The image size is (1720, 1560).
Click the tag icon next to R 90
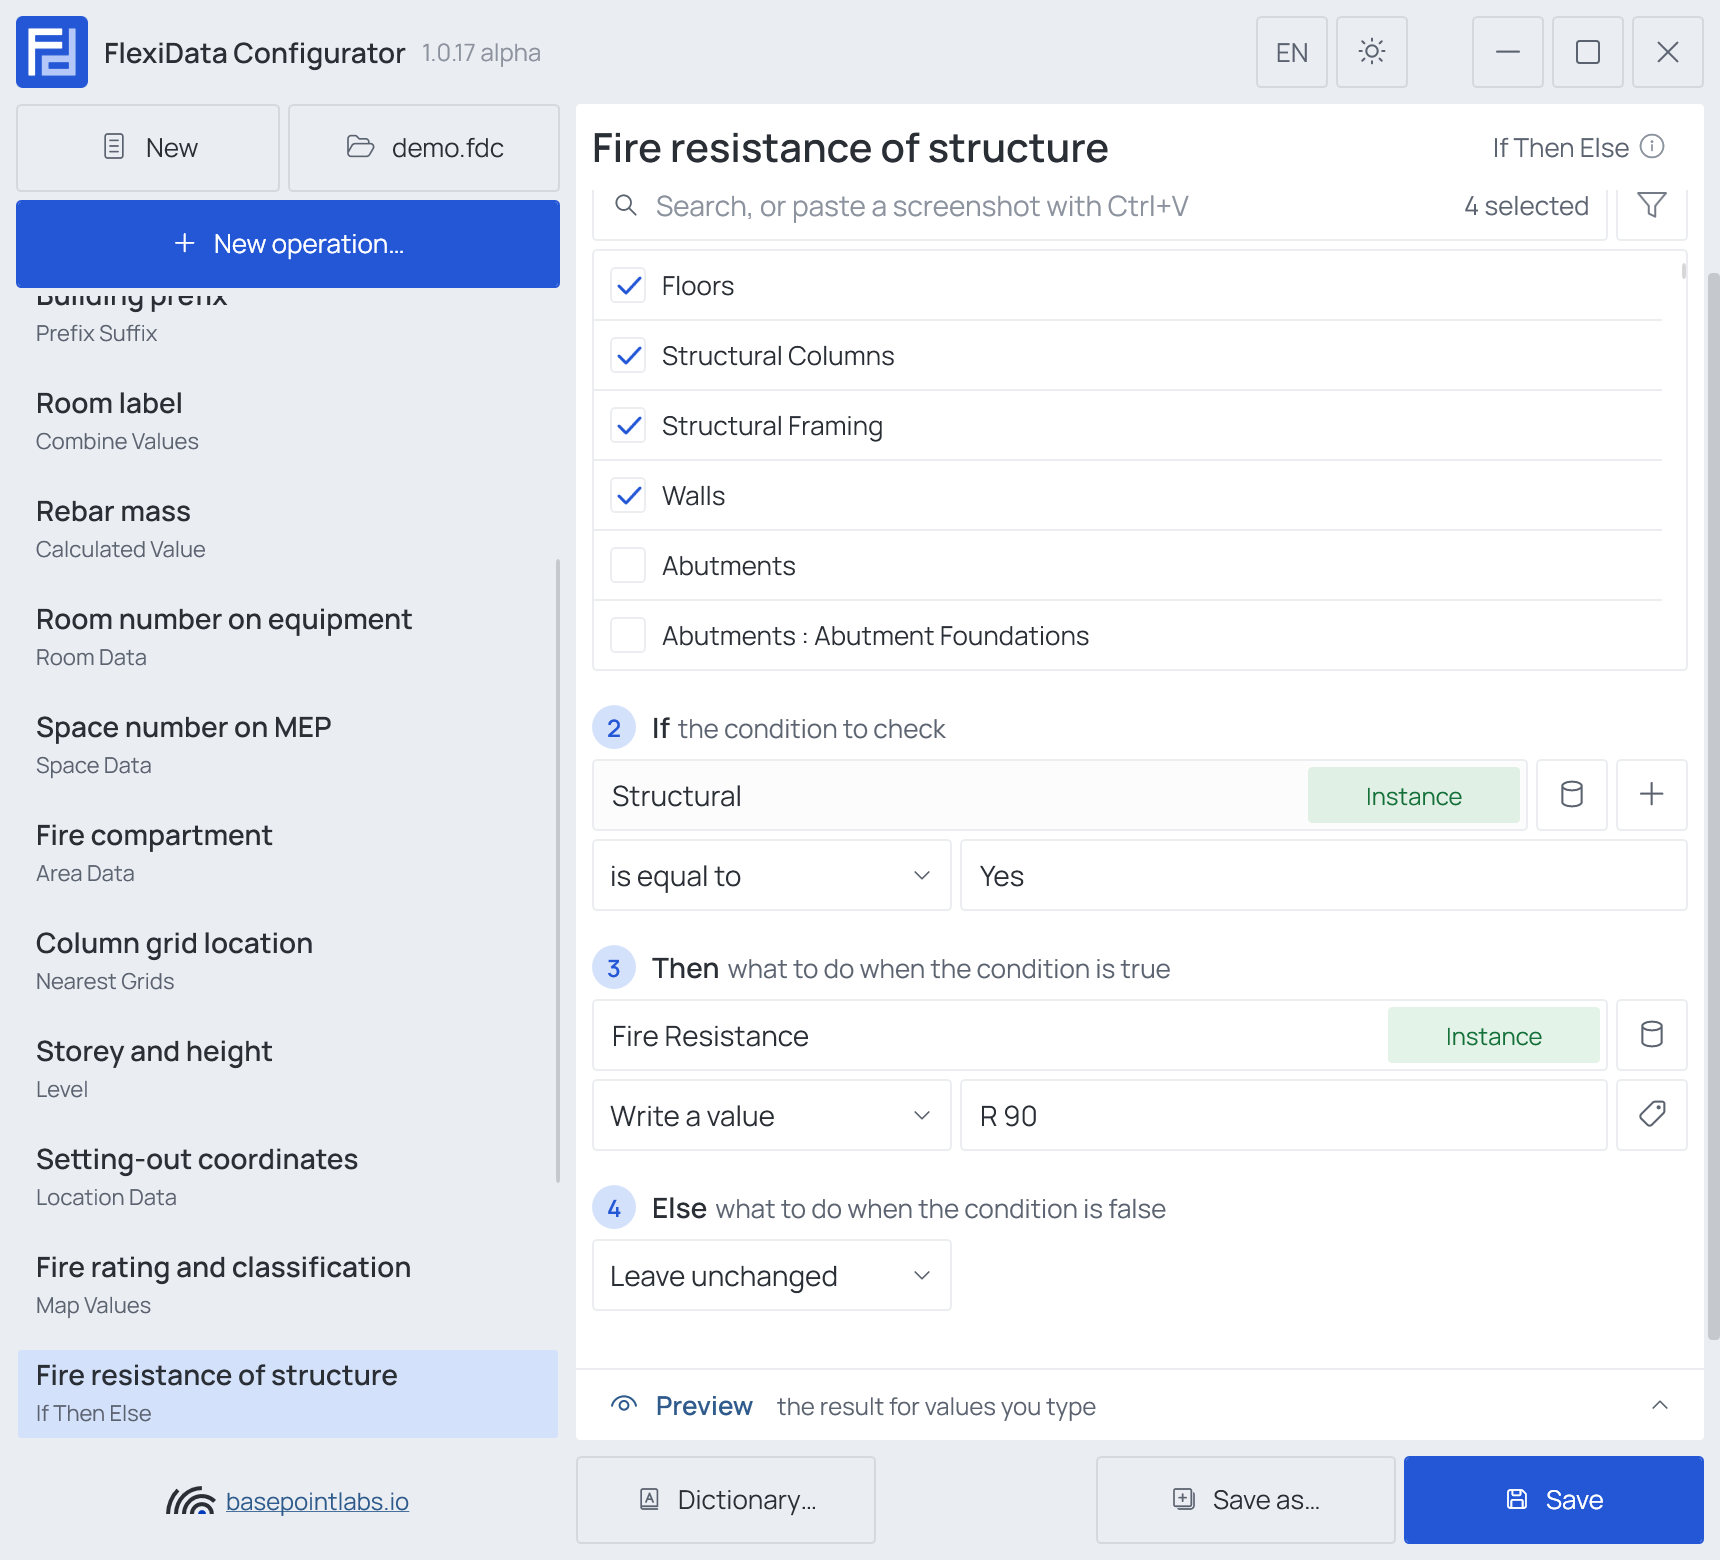[1652, 1115]
